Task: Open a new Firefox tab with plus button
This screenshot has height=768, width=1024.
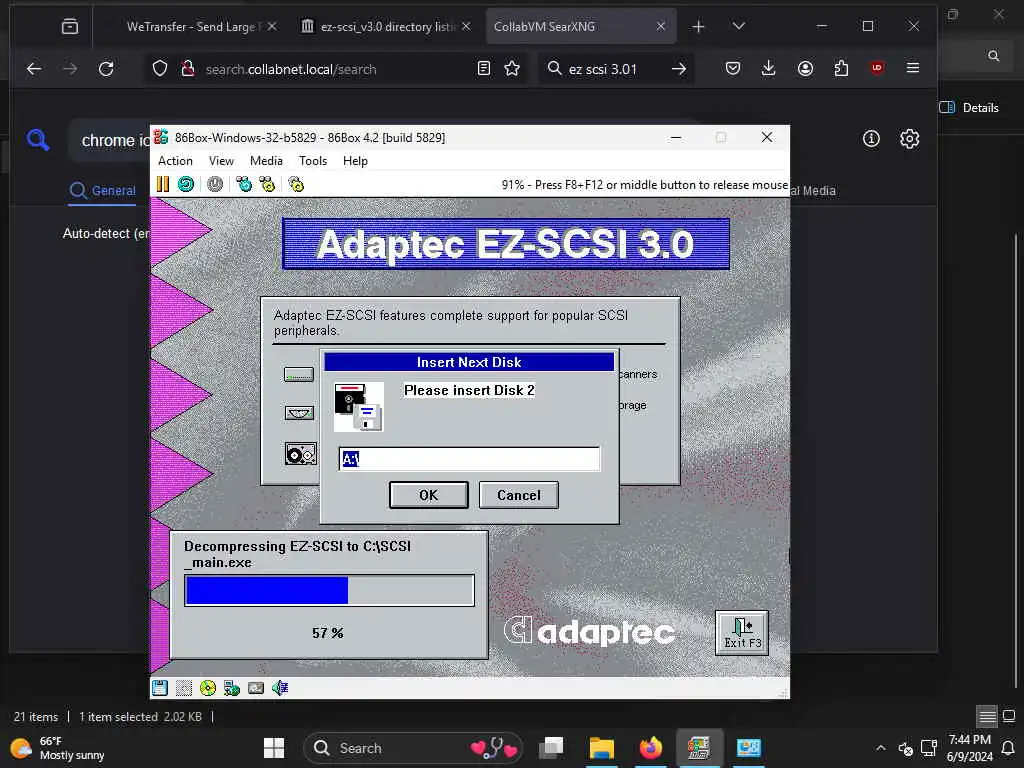Action: [x=698, y=26]
